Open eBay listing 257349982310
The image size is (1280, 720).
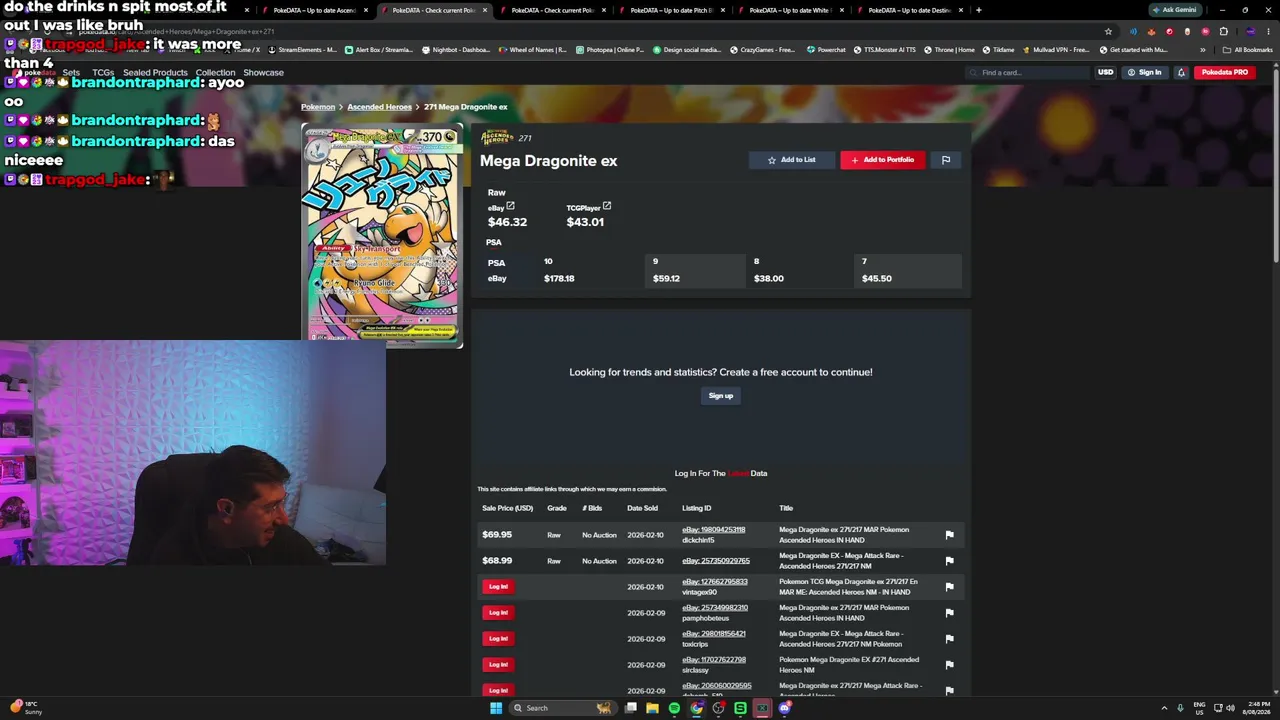click(715, 608)
